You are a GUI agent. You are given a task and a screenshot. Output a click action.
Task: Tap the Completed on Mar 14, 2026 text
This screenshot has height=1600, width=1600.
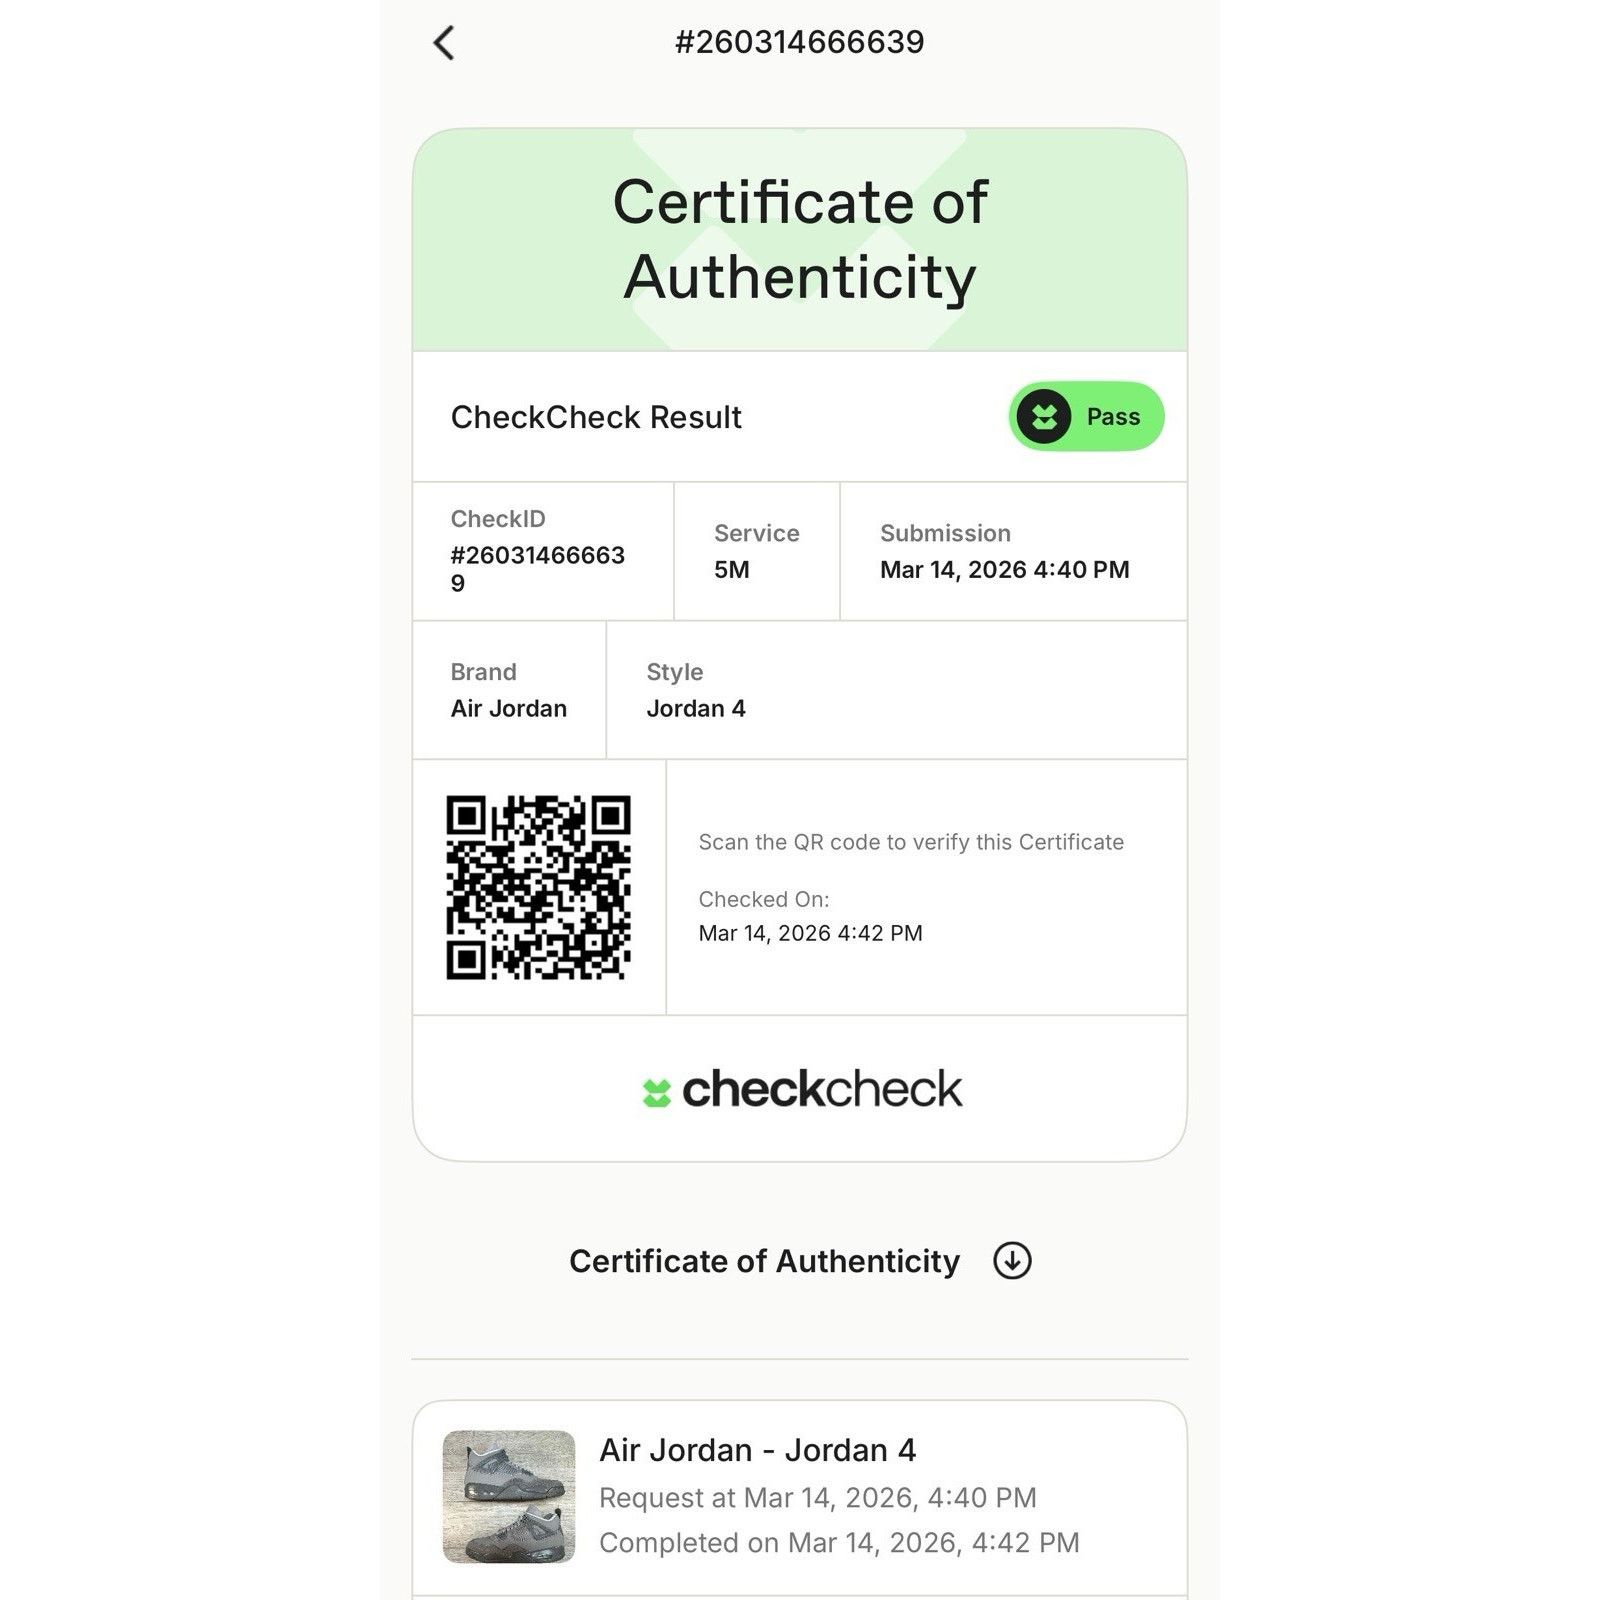[x=839, y=1542]
